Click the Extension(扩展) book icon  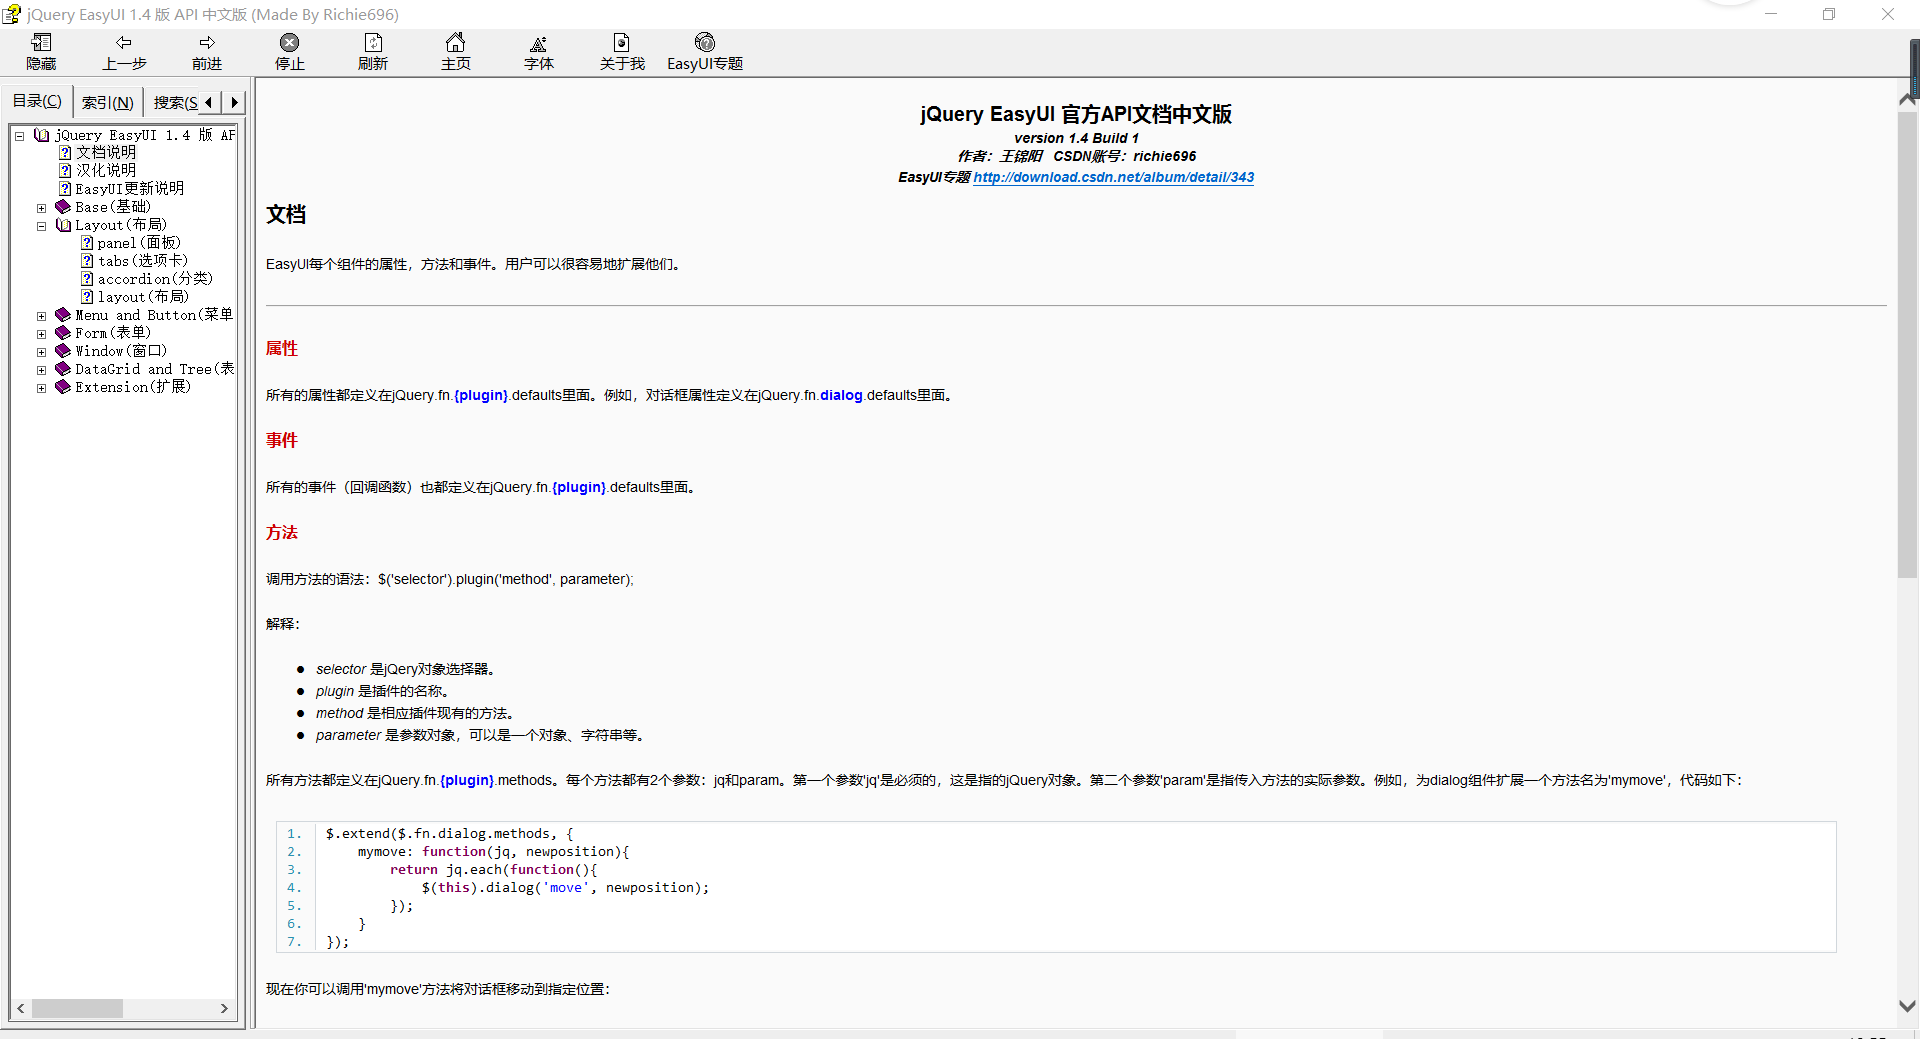click(63, 387)
